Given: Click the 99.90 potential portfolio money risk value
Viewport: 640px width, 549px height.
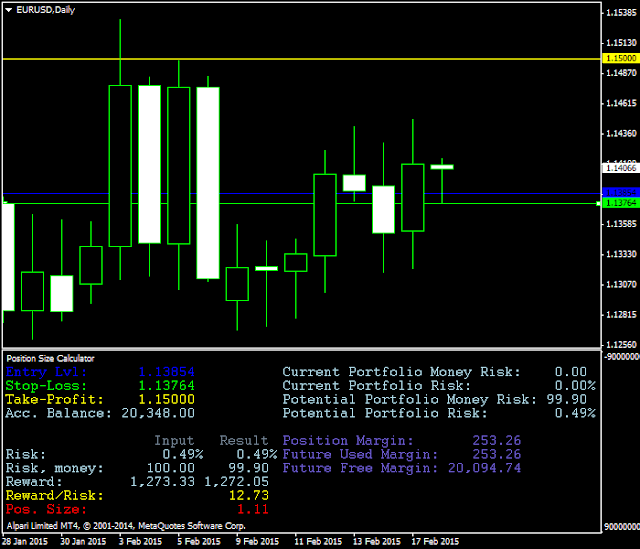Looking at the screenshot, I should click(566, 399).
